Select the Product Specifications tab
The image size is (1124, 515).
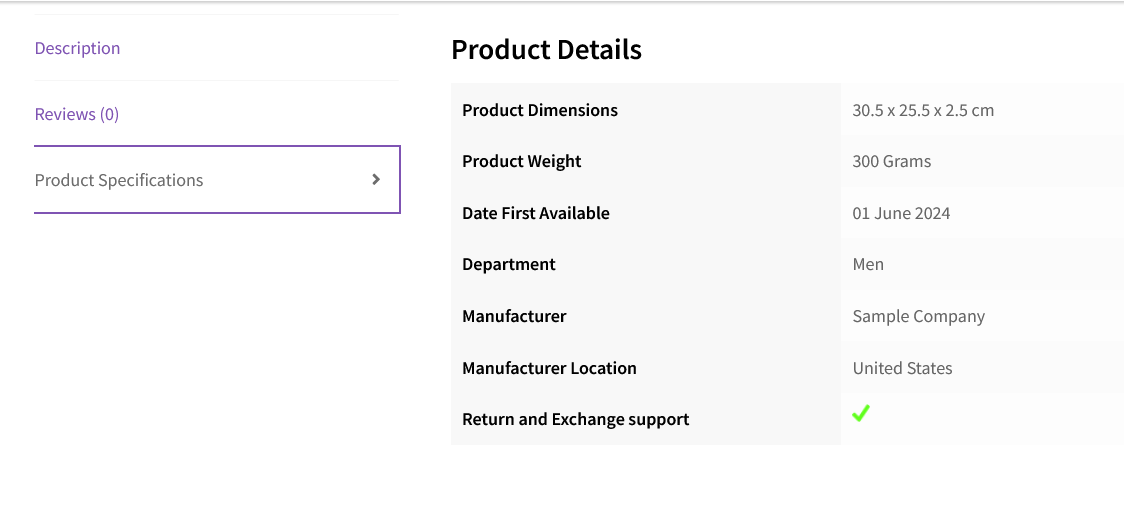[119, 180]
